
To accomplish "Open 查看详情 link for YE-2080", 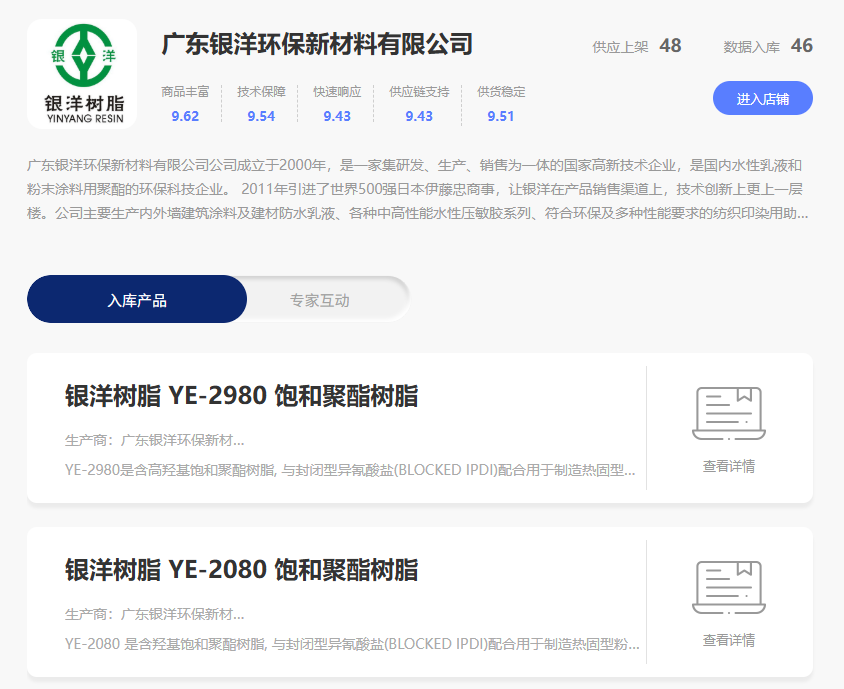I will pos(729,639).
